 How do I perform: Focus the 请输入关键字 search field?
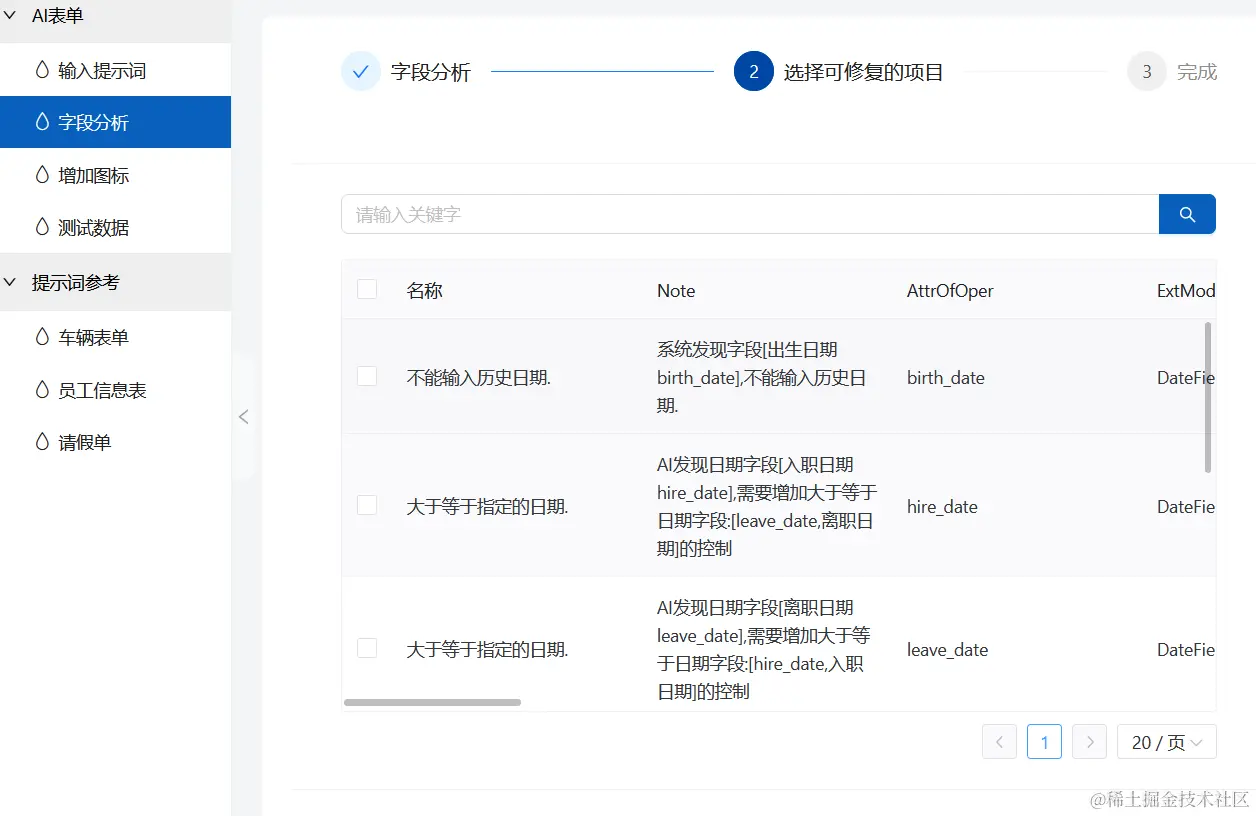click(x=750, y=214)
